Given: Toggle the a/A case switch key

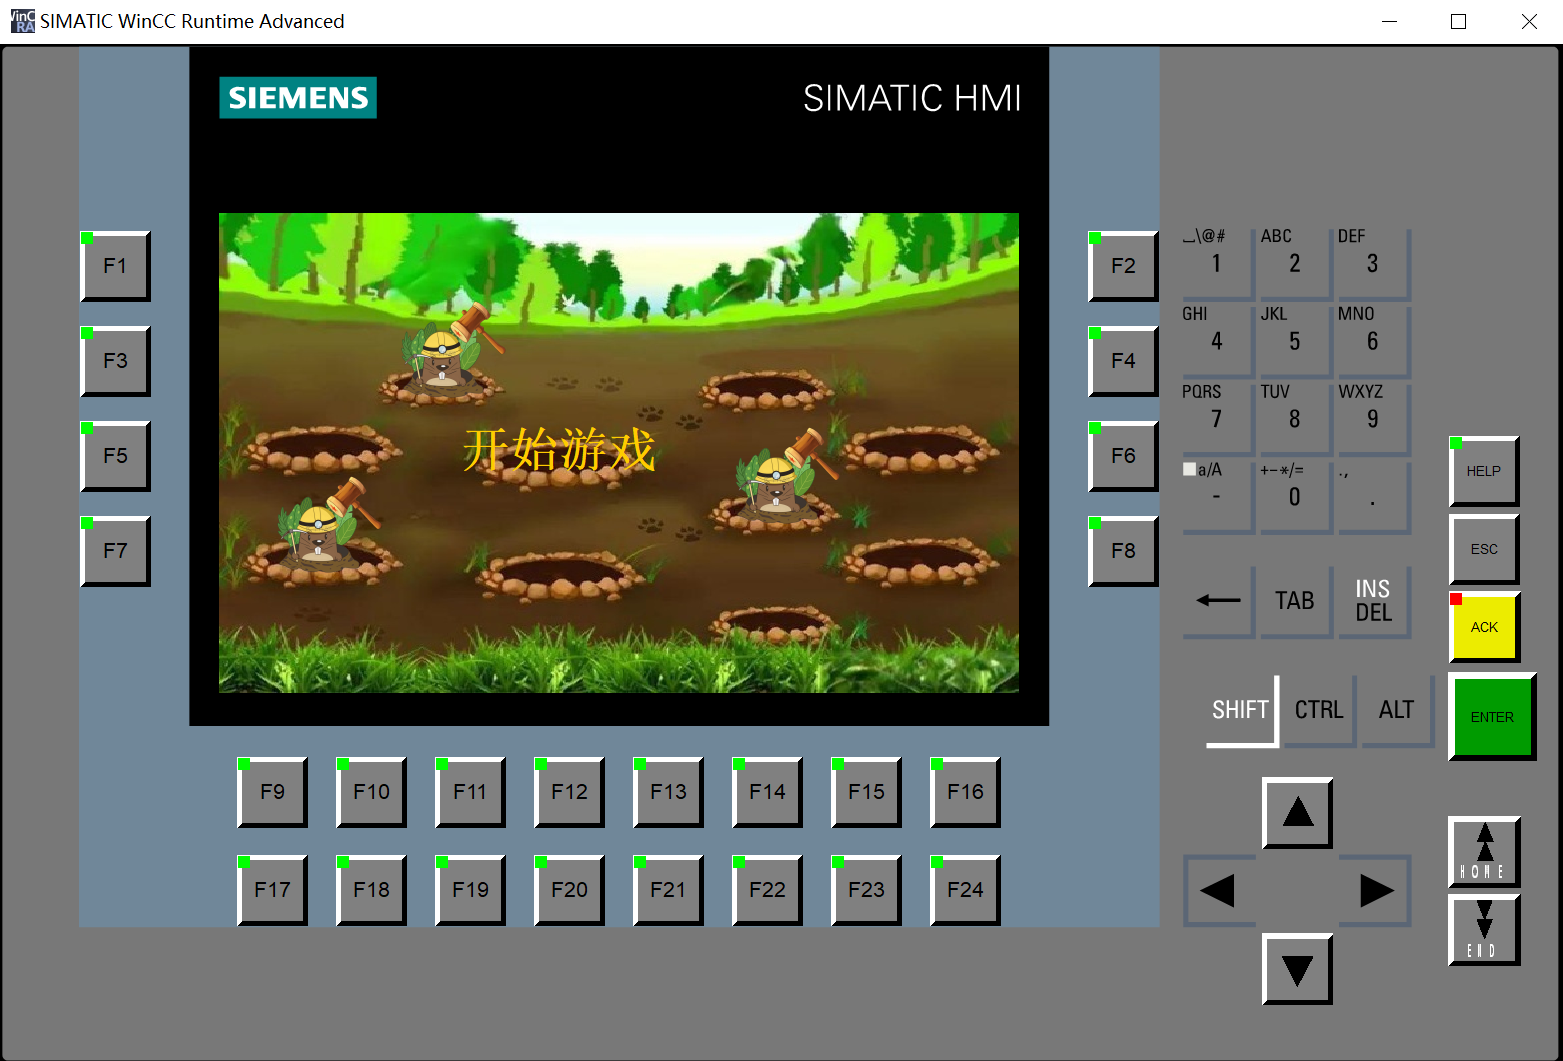Looking at the screenshot, I should coord(1216,495).
